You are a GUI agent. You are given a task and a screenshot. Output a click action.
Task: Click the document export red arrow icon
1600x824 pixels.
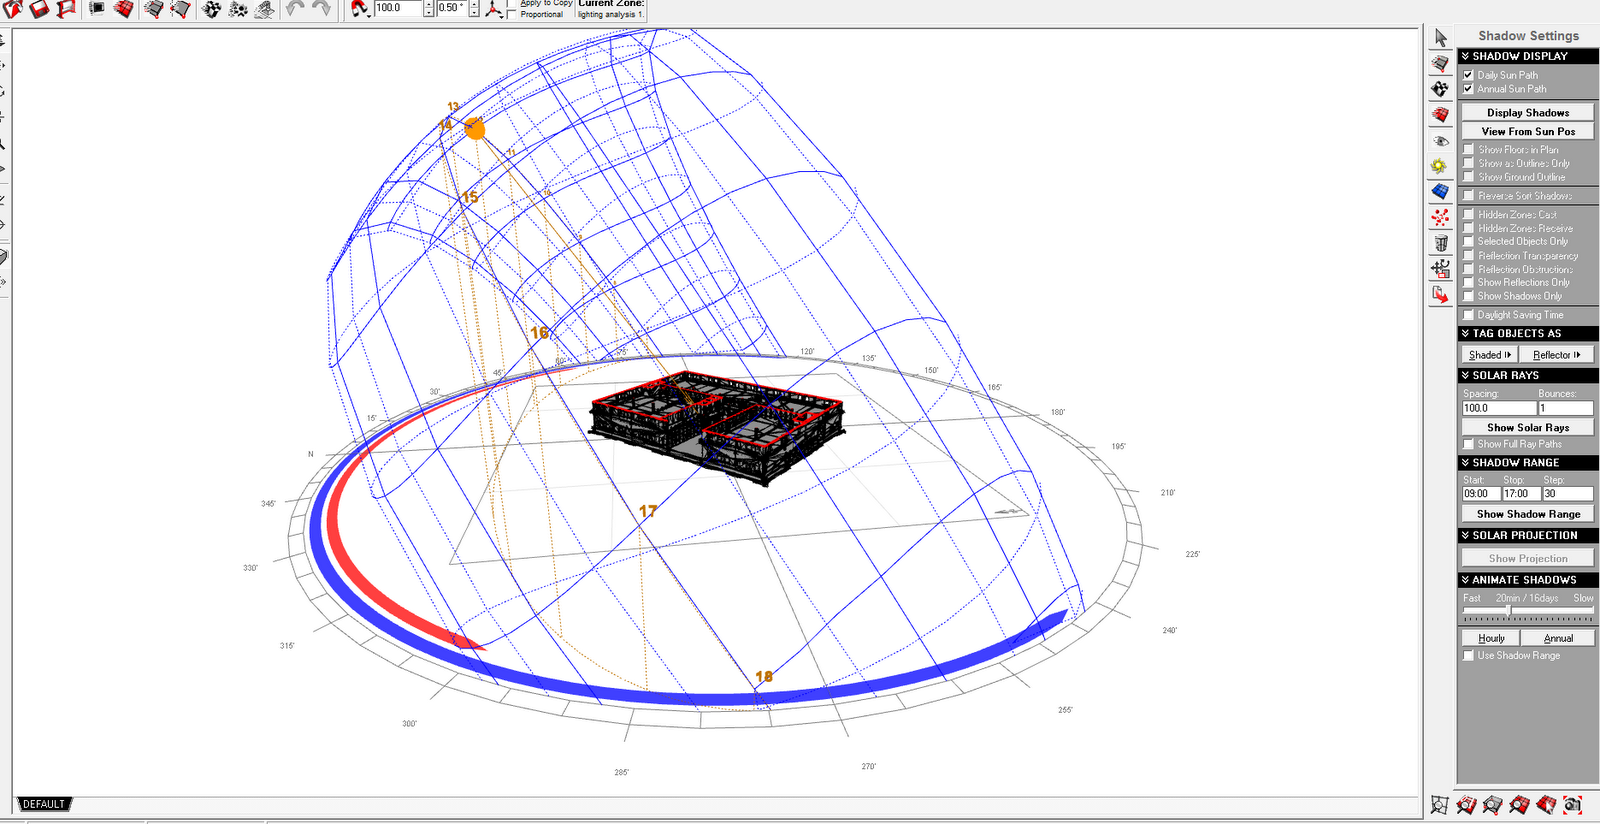click(x=1440, y=295)
